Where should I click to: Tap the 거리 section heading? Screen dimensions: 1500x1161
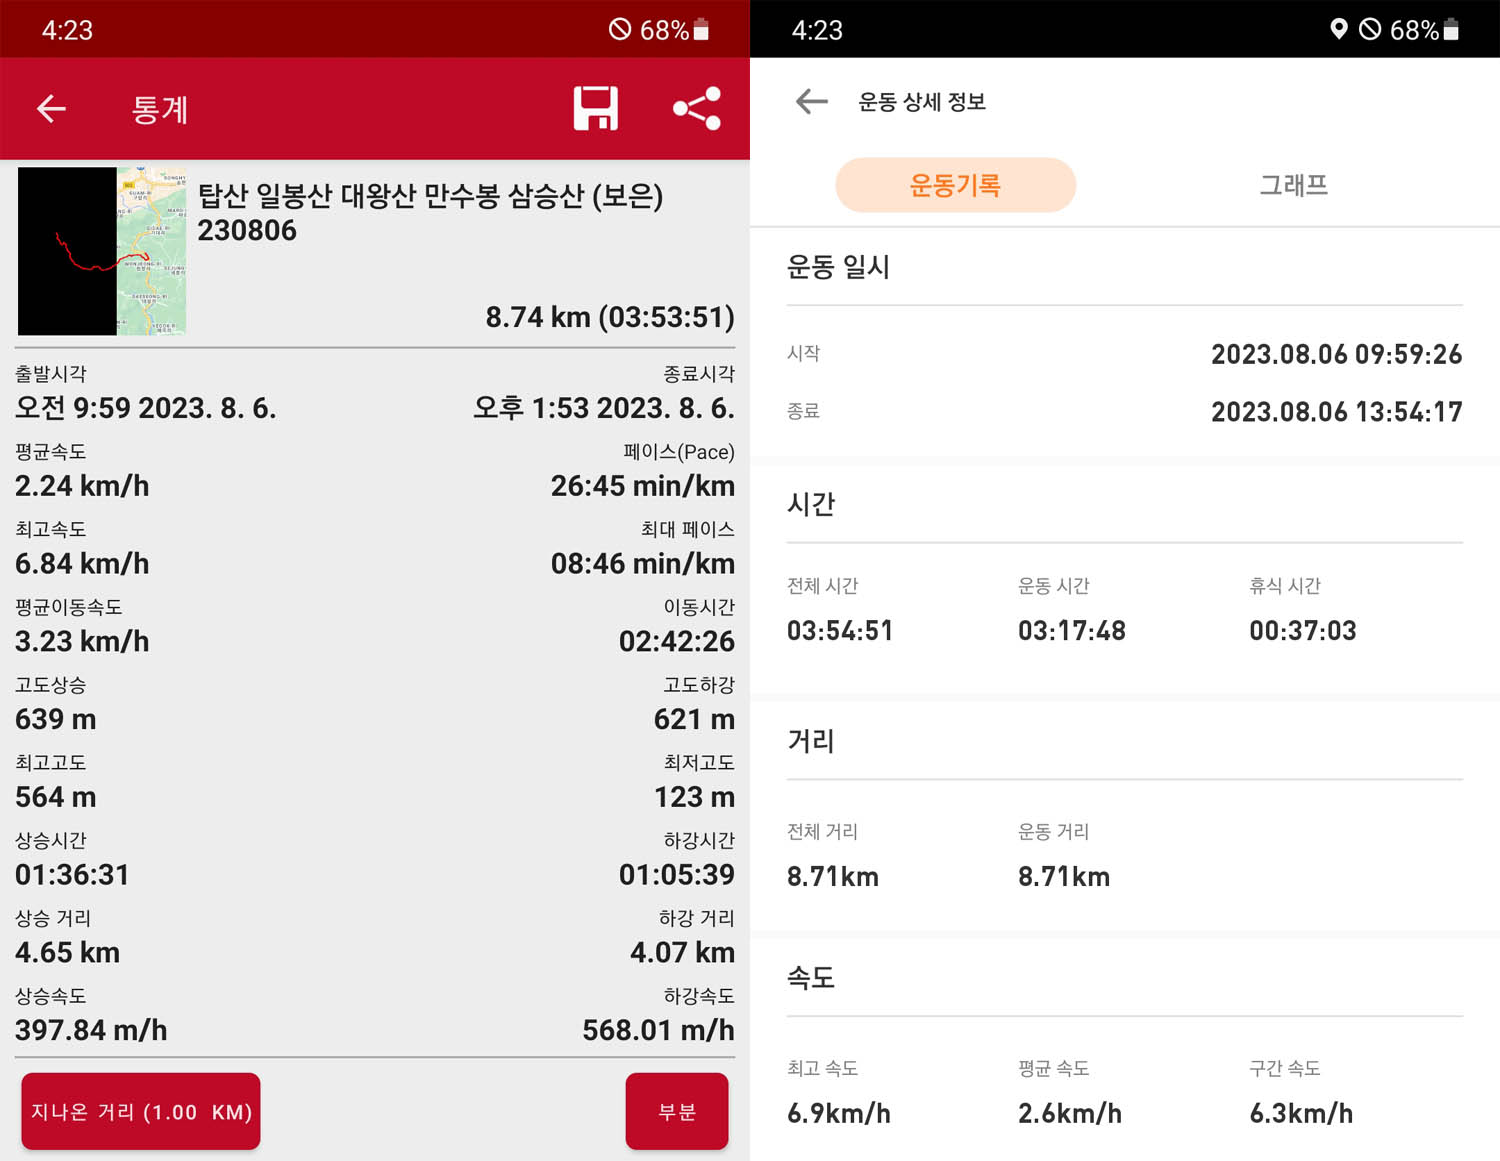point(811,741)
